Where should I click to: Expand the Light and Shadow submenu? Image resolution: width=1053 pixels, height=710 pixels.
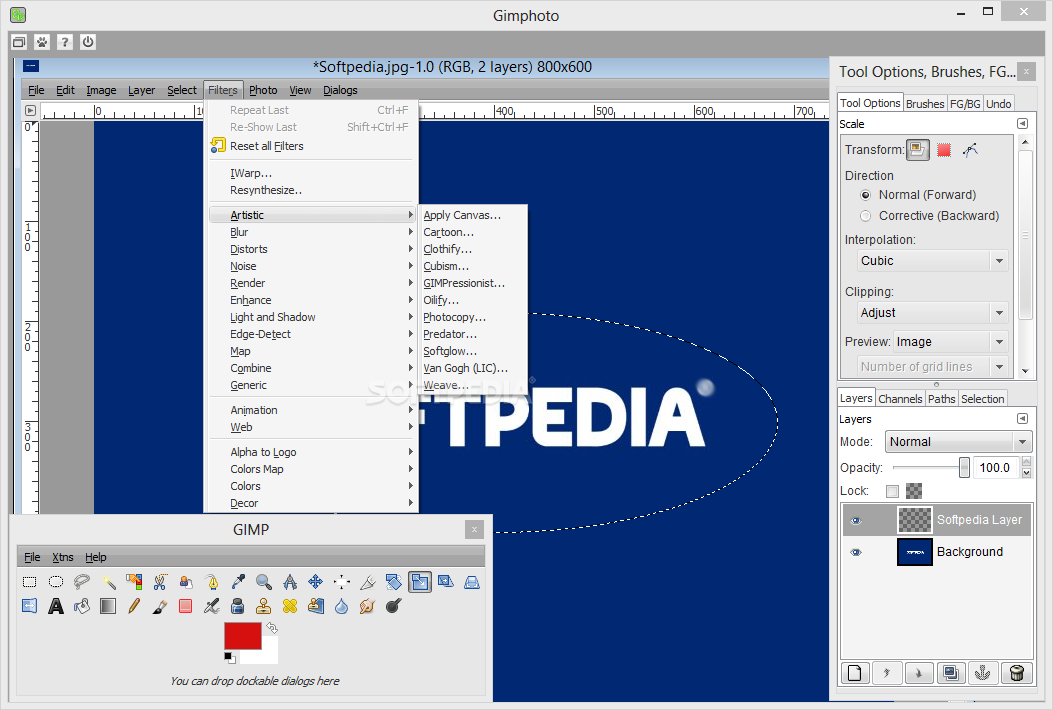[x=312, y=317]
